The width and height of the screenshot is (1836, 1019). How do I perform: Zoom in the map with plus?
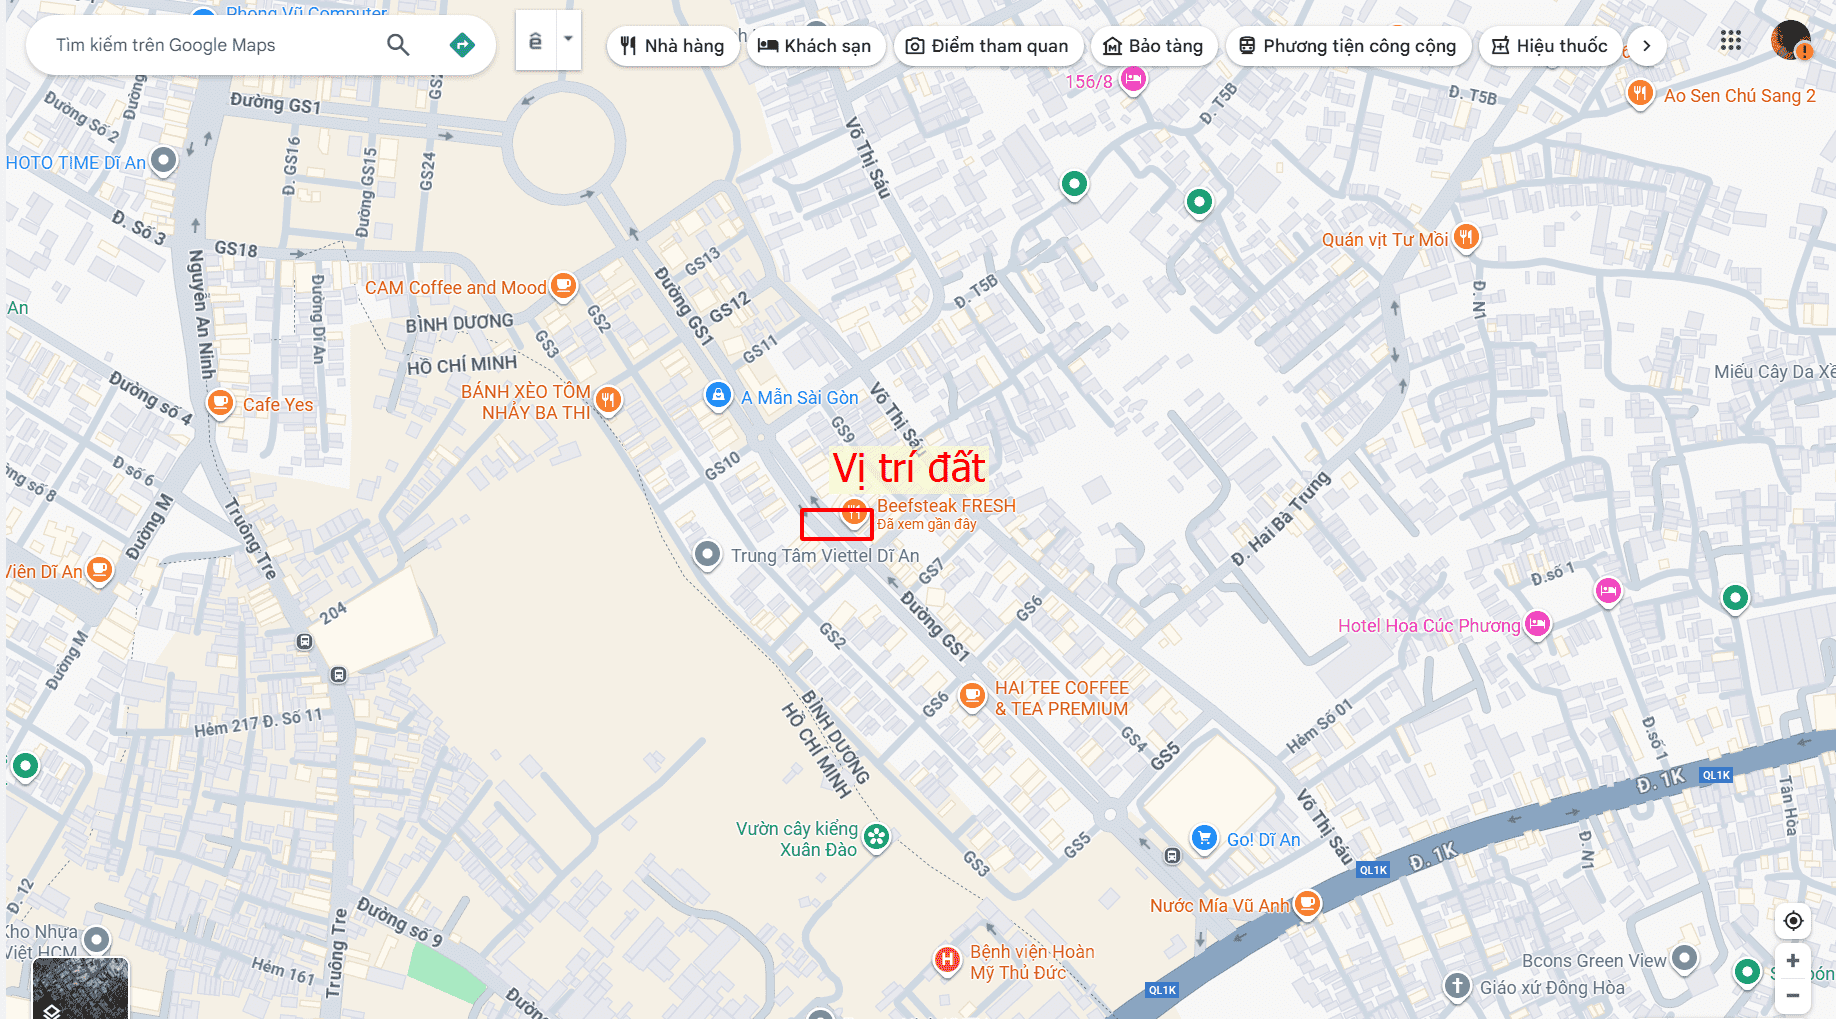point(1793,961)
